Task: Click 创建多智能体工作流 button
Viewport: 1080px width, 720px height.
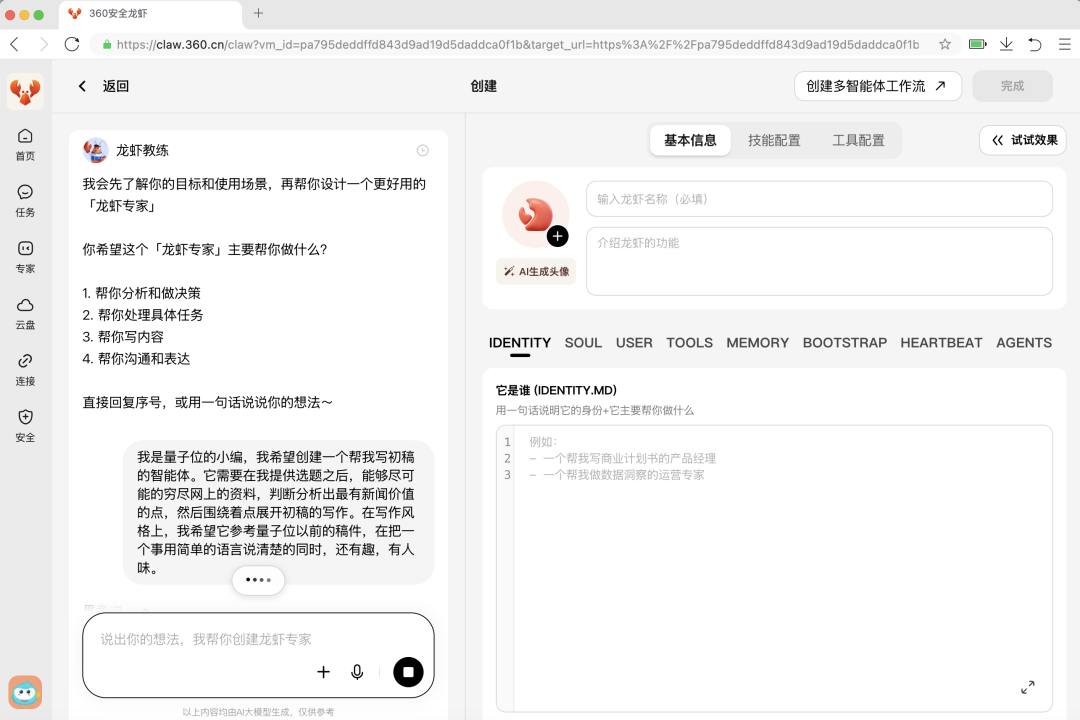Action: point(878,86)
